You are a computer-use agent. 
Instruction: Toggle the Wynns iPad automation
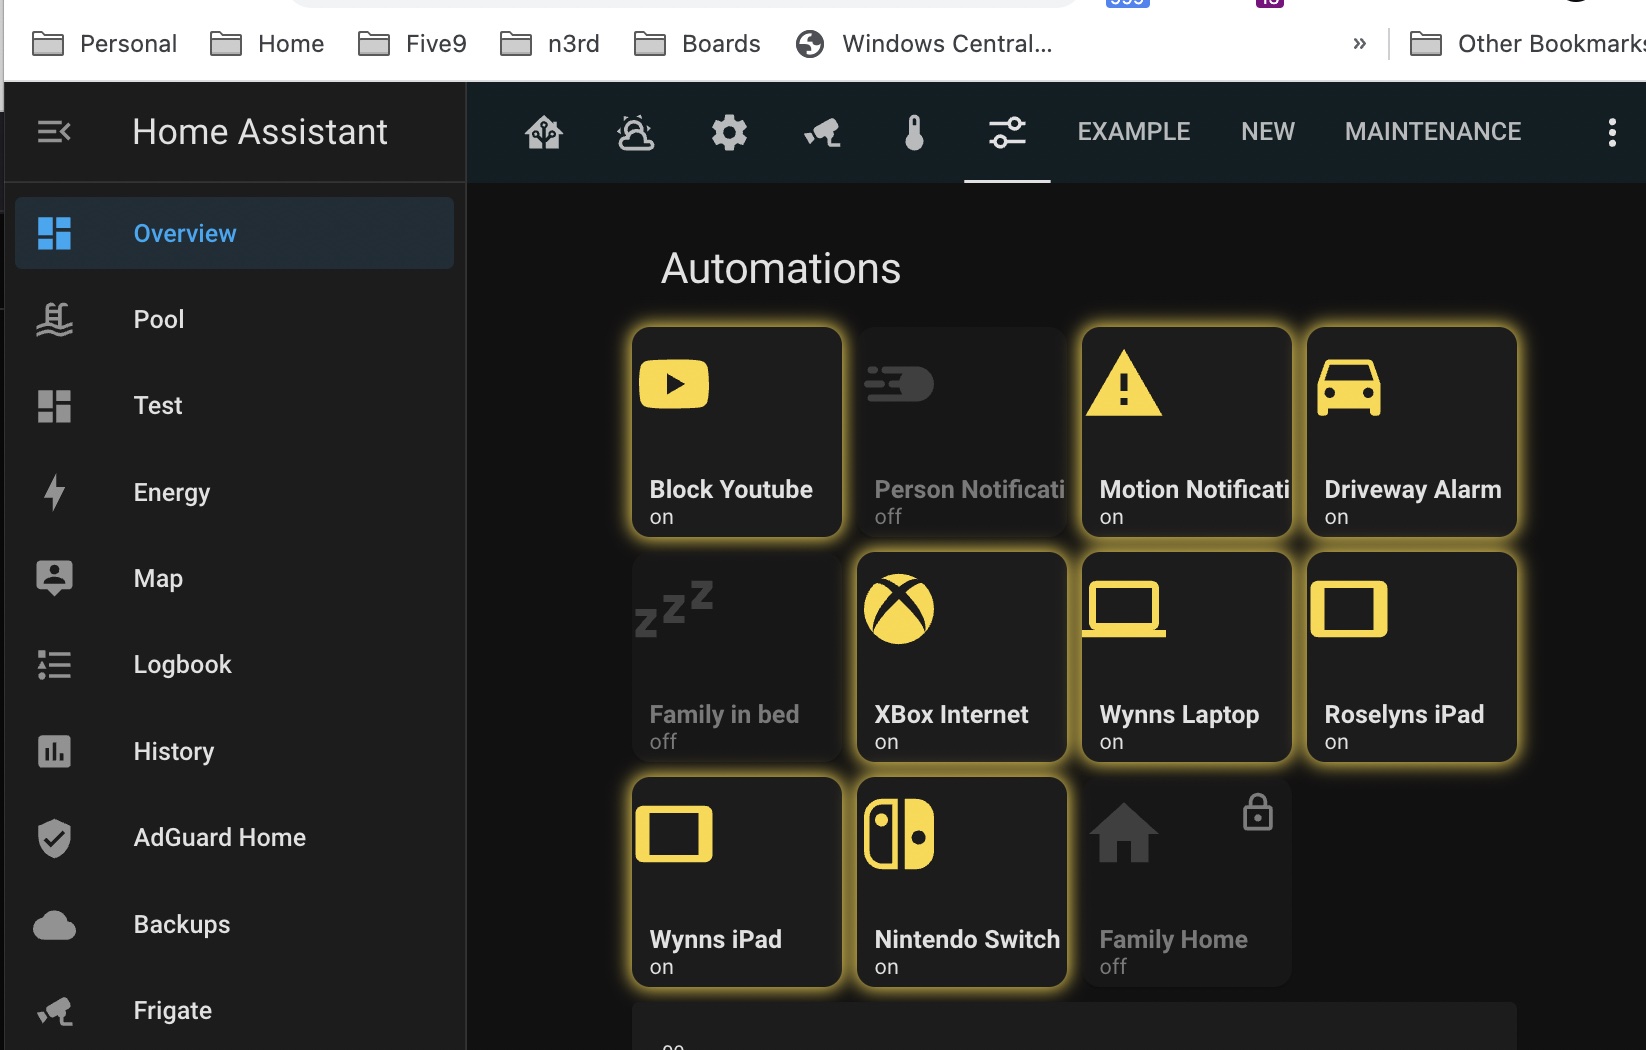pyautogui.click(x=737, y=882)
